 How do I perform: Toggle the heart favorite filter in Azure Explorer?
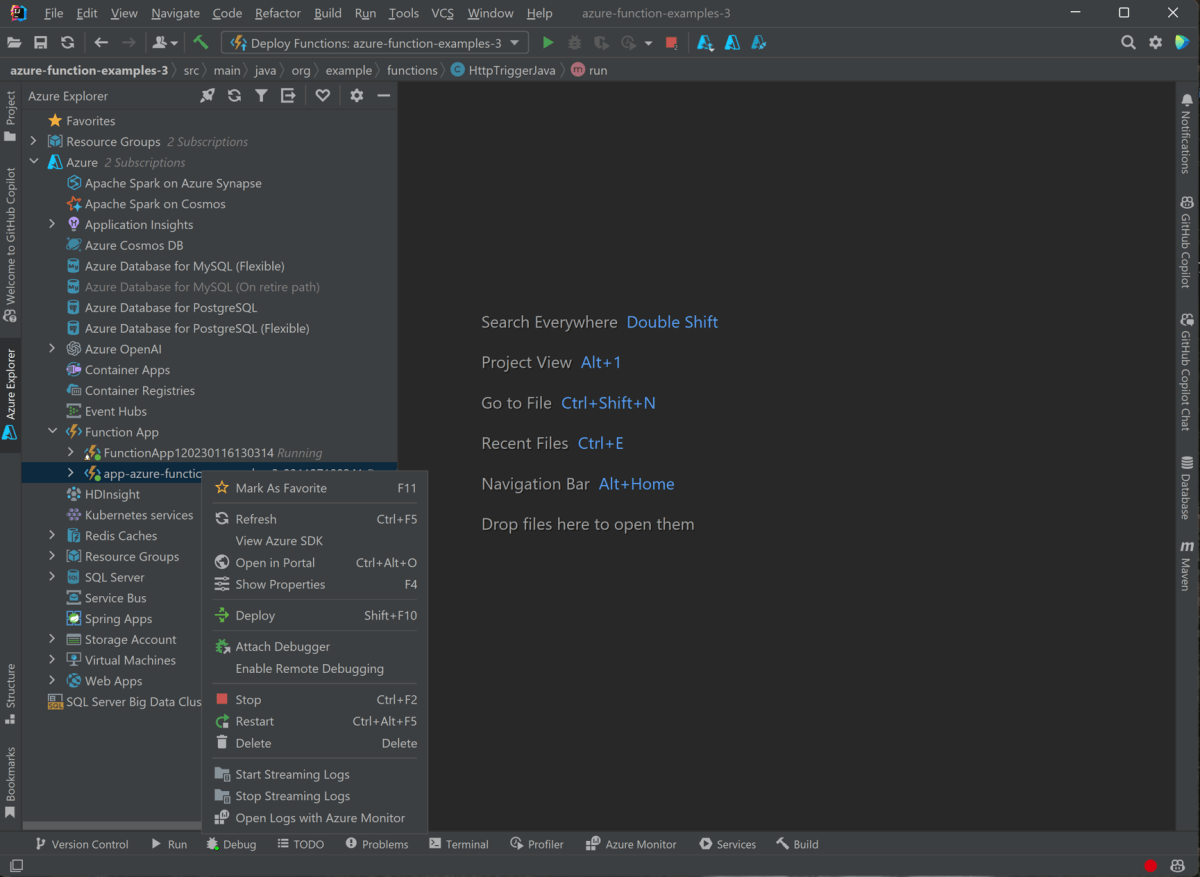click(x=322, y=95)
